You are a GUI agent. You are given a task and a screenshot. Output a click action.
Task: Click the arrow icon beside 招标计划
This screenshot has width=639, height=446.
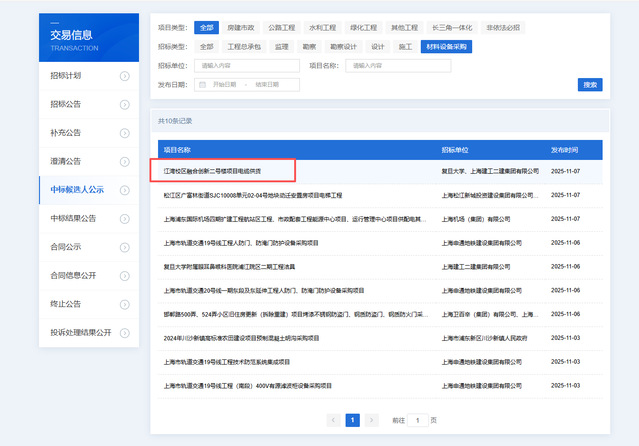click(124, 76)
